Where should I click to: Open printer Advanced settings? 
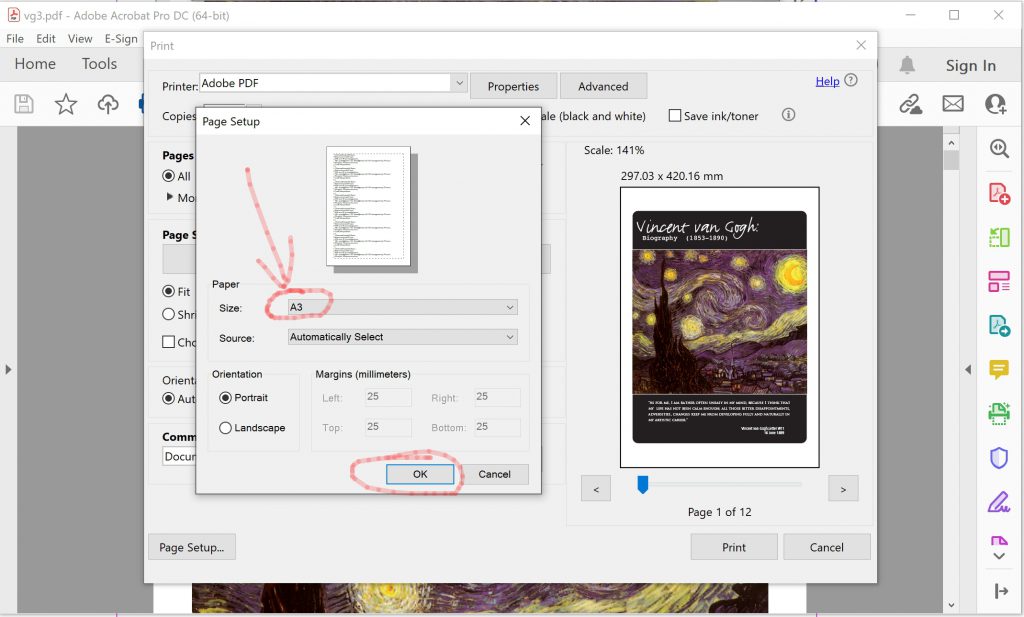(x=603, y=86)
